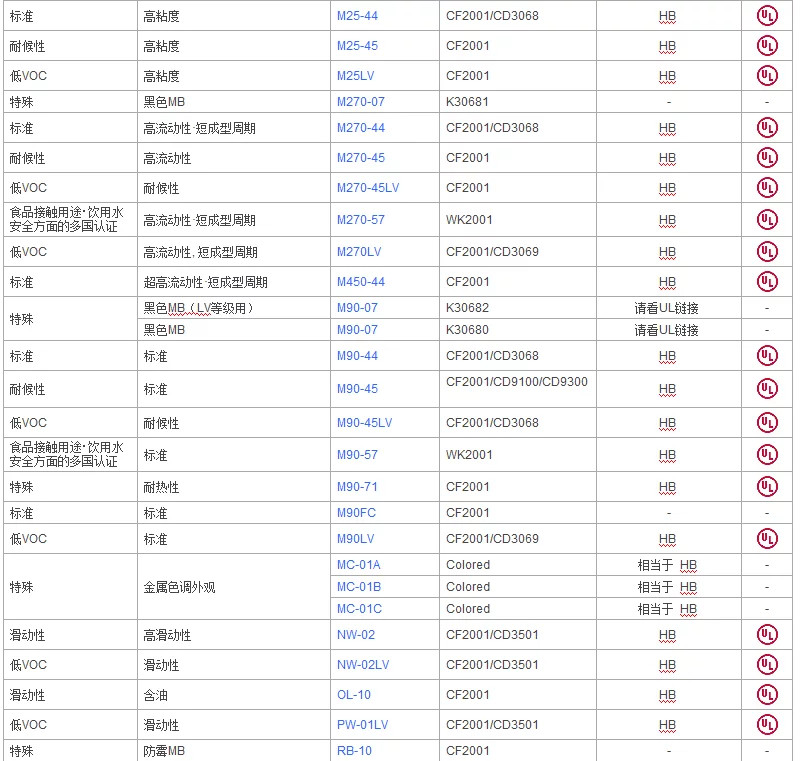Viewport: 800px width, 761px height.
Task: Click the UL icon in PW-01LV row
Action: [767, 724]
